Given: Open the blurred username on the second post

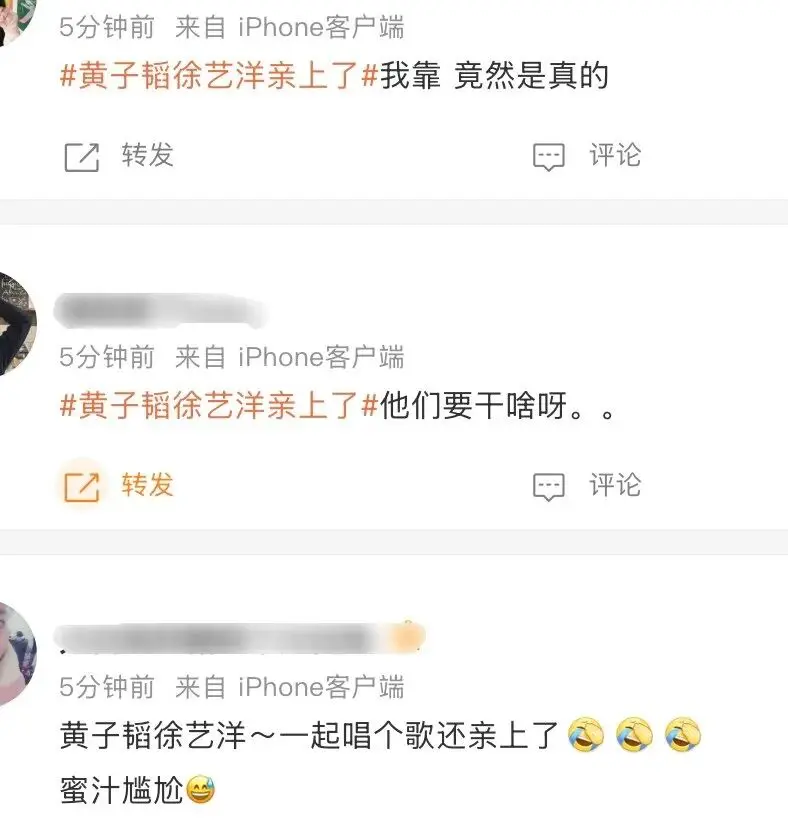Looking at the screenshot, I should click(159, 310).
